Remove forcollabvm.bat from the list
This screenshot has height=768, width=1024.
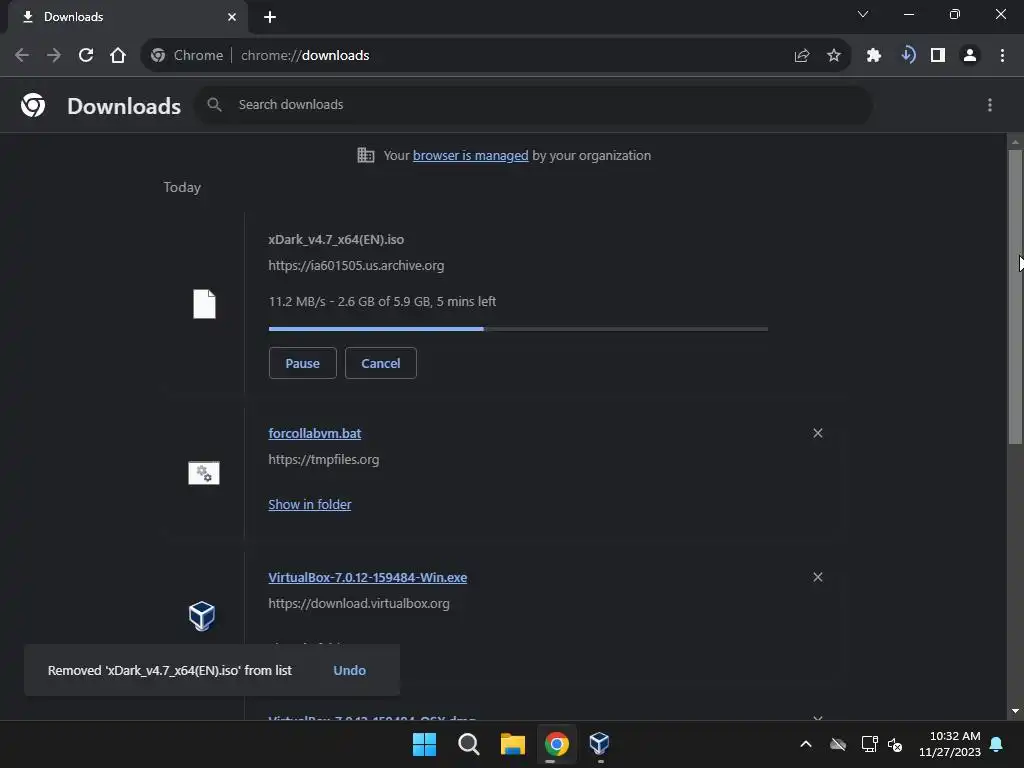pyautogui.click(x=818, y=433)
